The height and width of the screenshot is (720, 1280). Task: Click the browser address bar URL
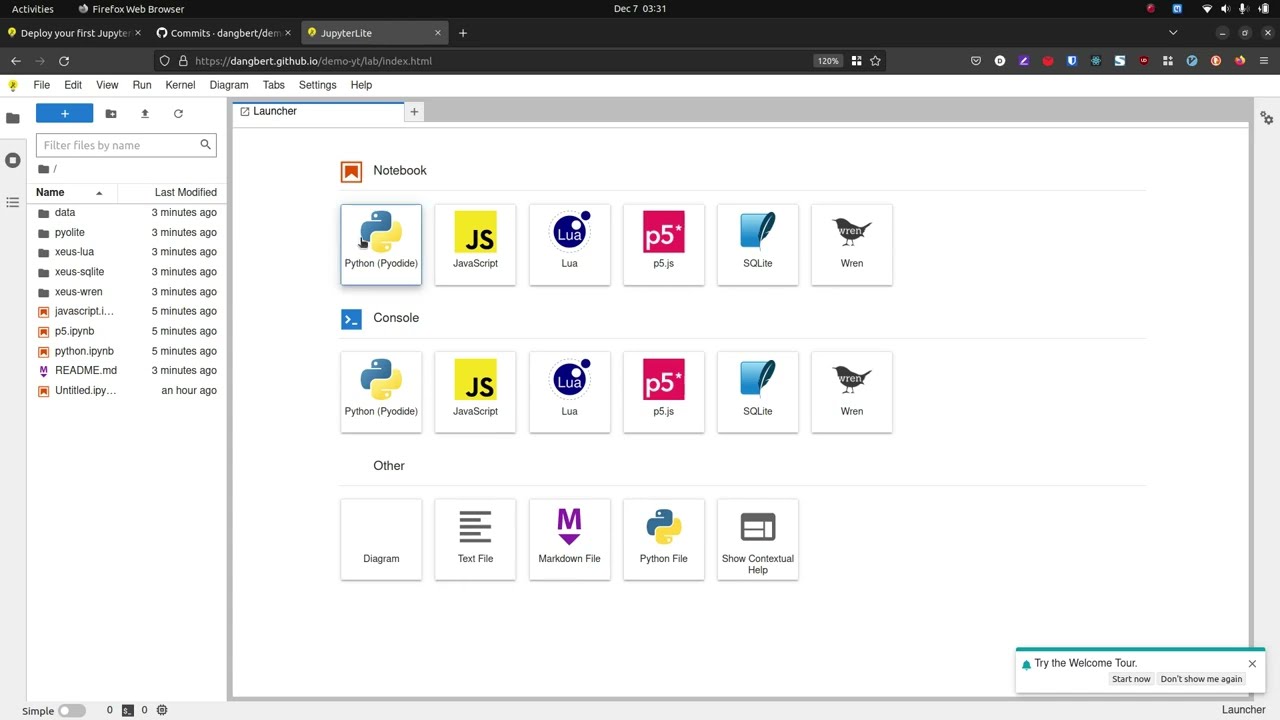pos(313,61)
